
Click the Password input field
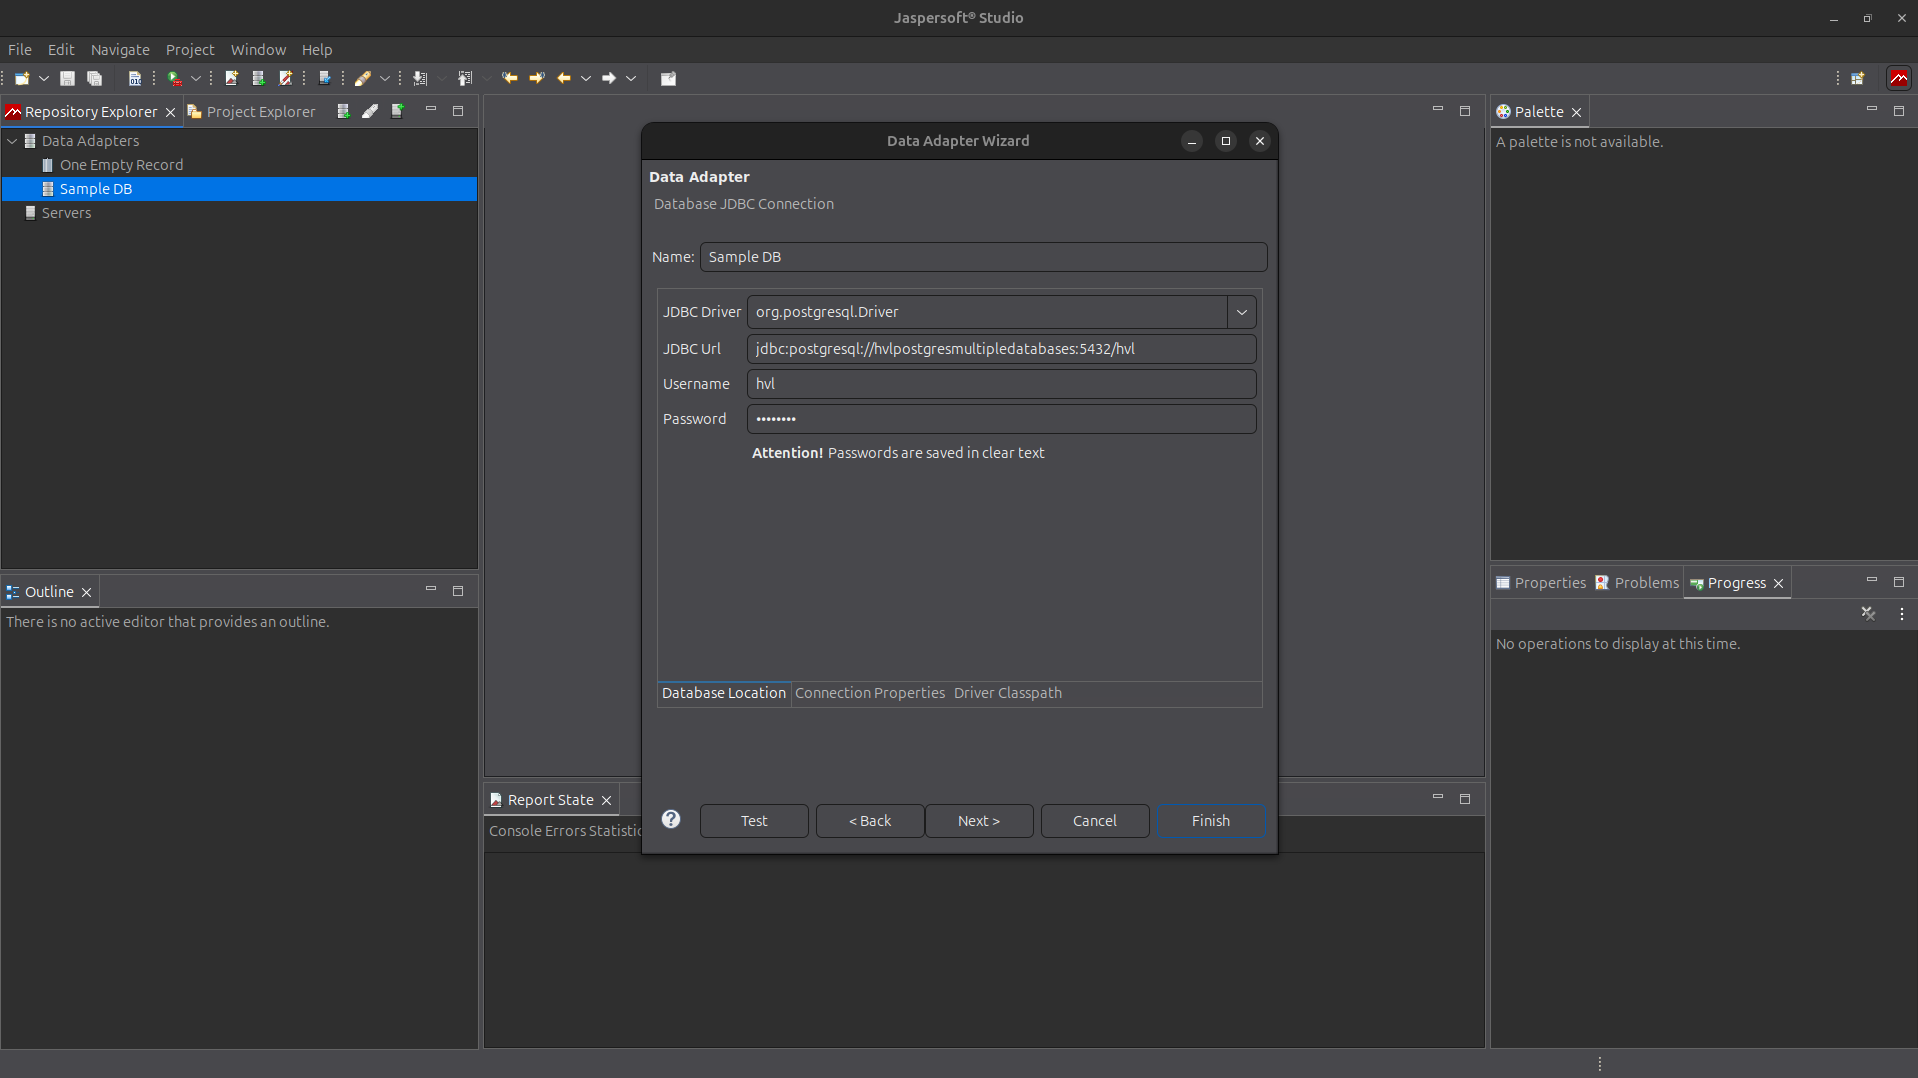click(1002, 419)
